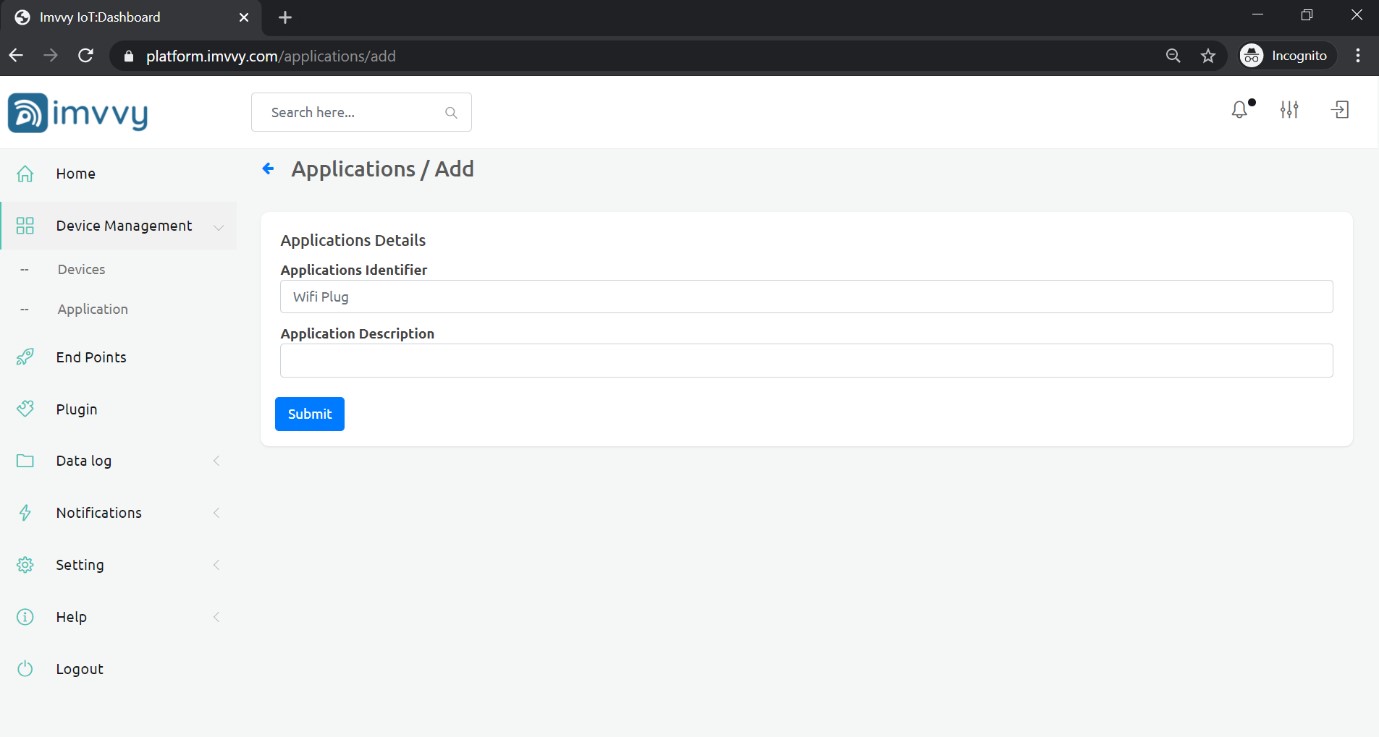
Task: Click the Device Management grid icon
Action: click(x=25, y=226)
